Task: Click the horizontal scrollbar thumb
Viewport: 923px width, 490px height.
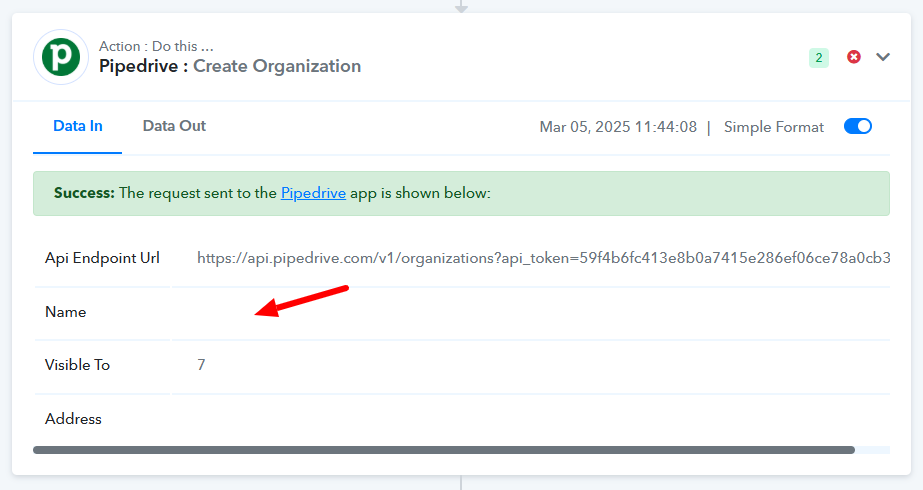Action: pos(444,450)
